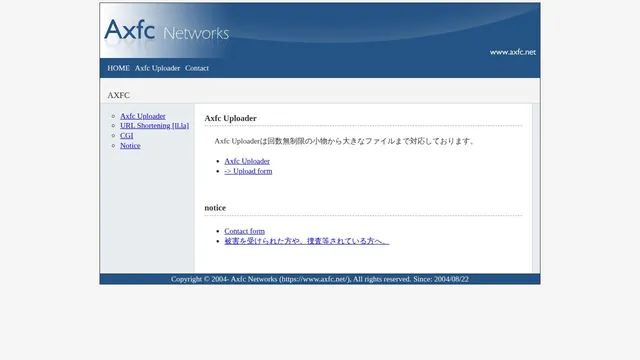This screenshot has width=640, height=360.
Task: Open the Contact navigation menu item
Action: [197, 68]
